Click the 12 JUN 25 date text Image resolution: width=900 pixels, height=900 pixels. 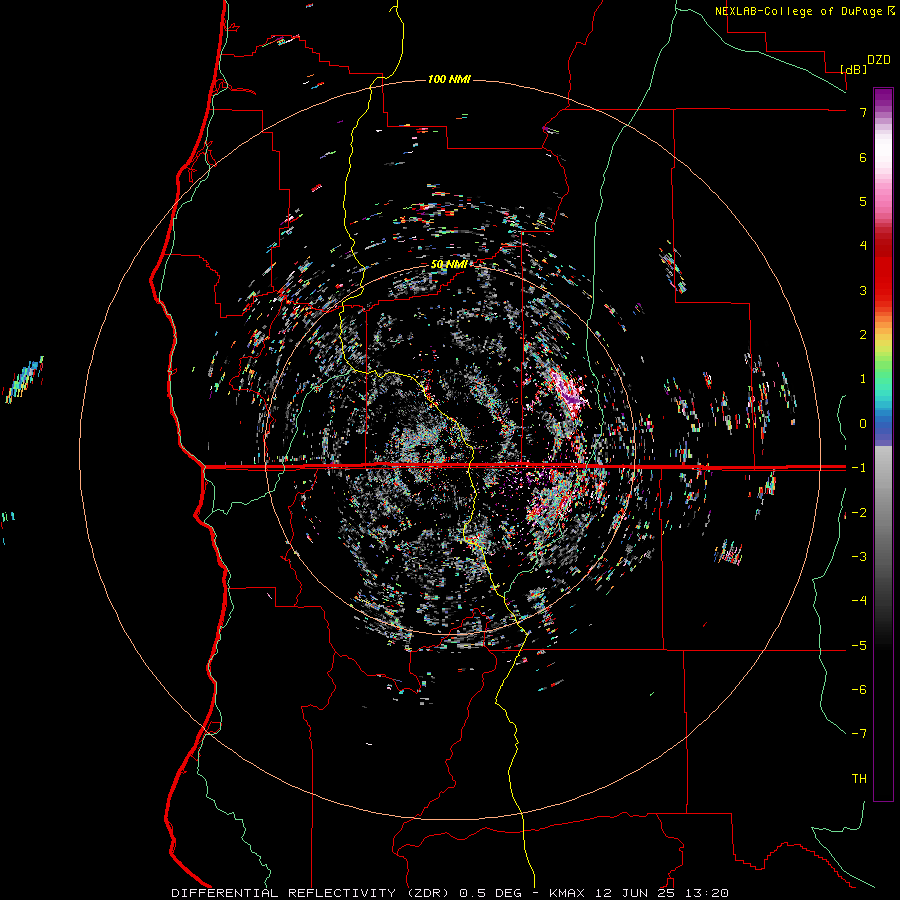click(x=635, y=893)
